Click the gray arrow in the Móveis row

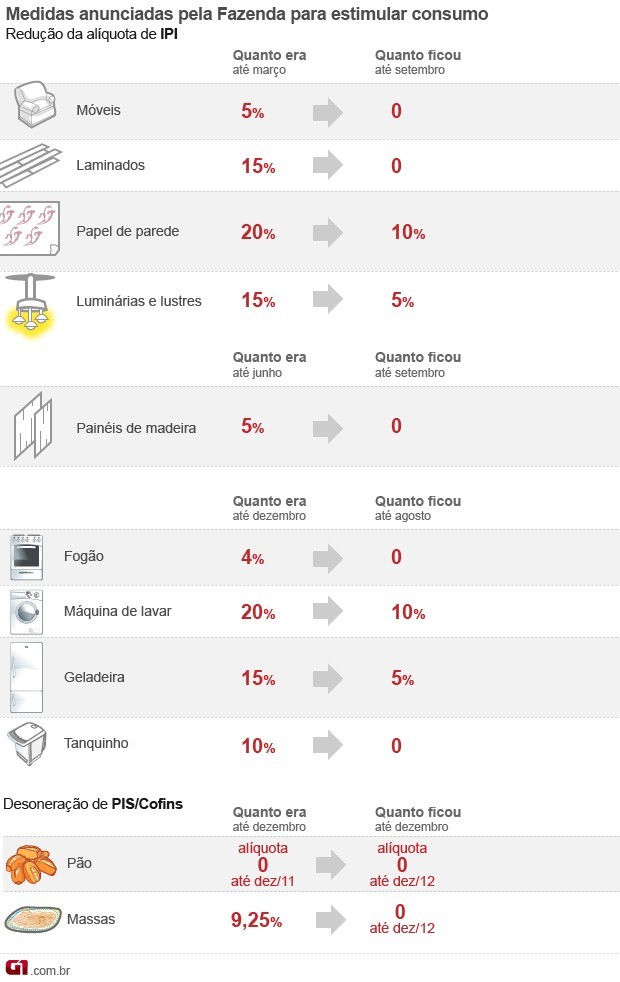[x=328, y=113]
